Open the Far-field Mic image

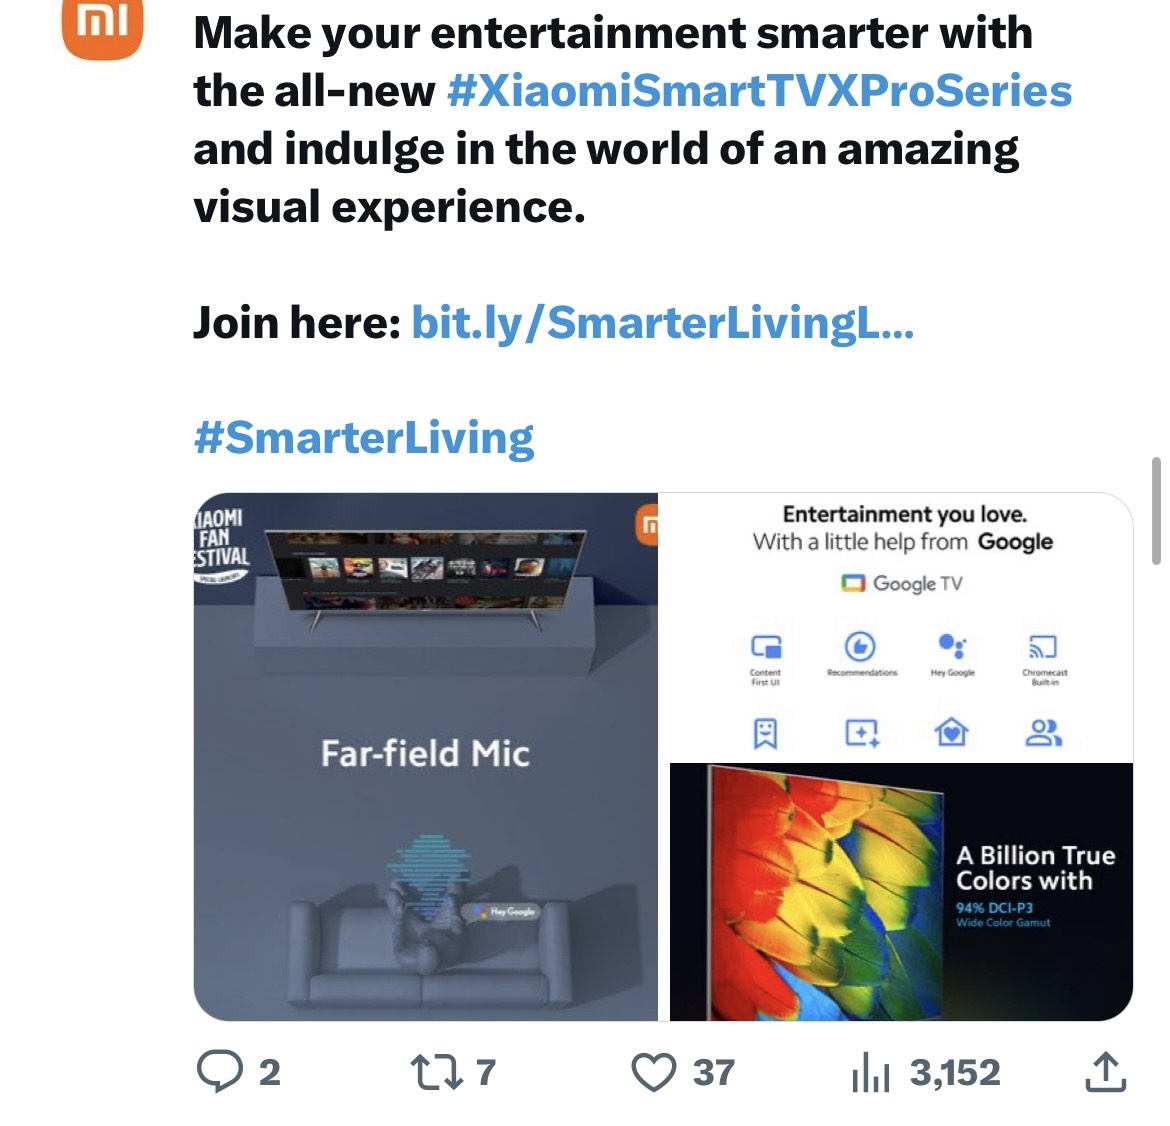tap(426, 756)
